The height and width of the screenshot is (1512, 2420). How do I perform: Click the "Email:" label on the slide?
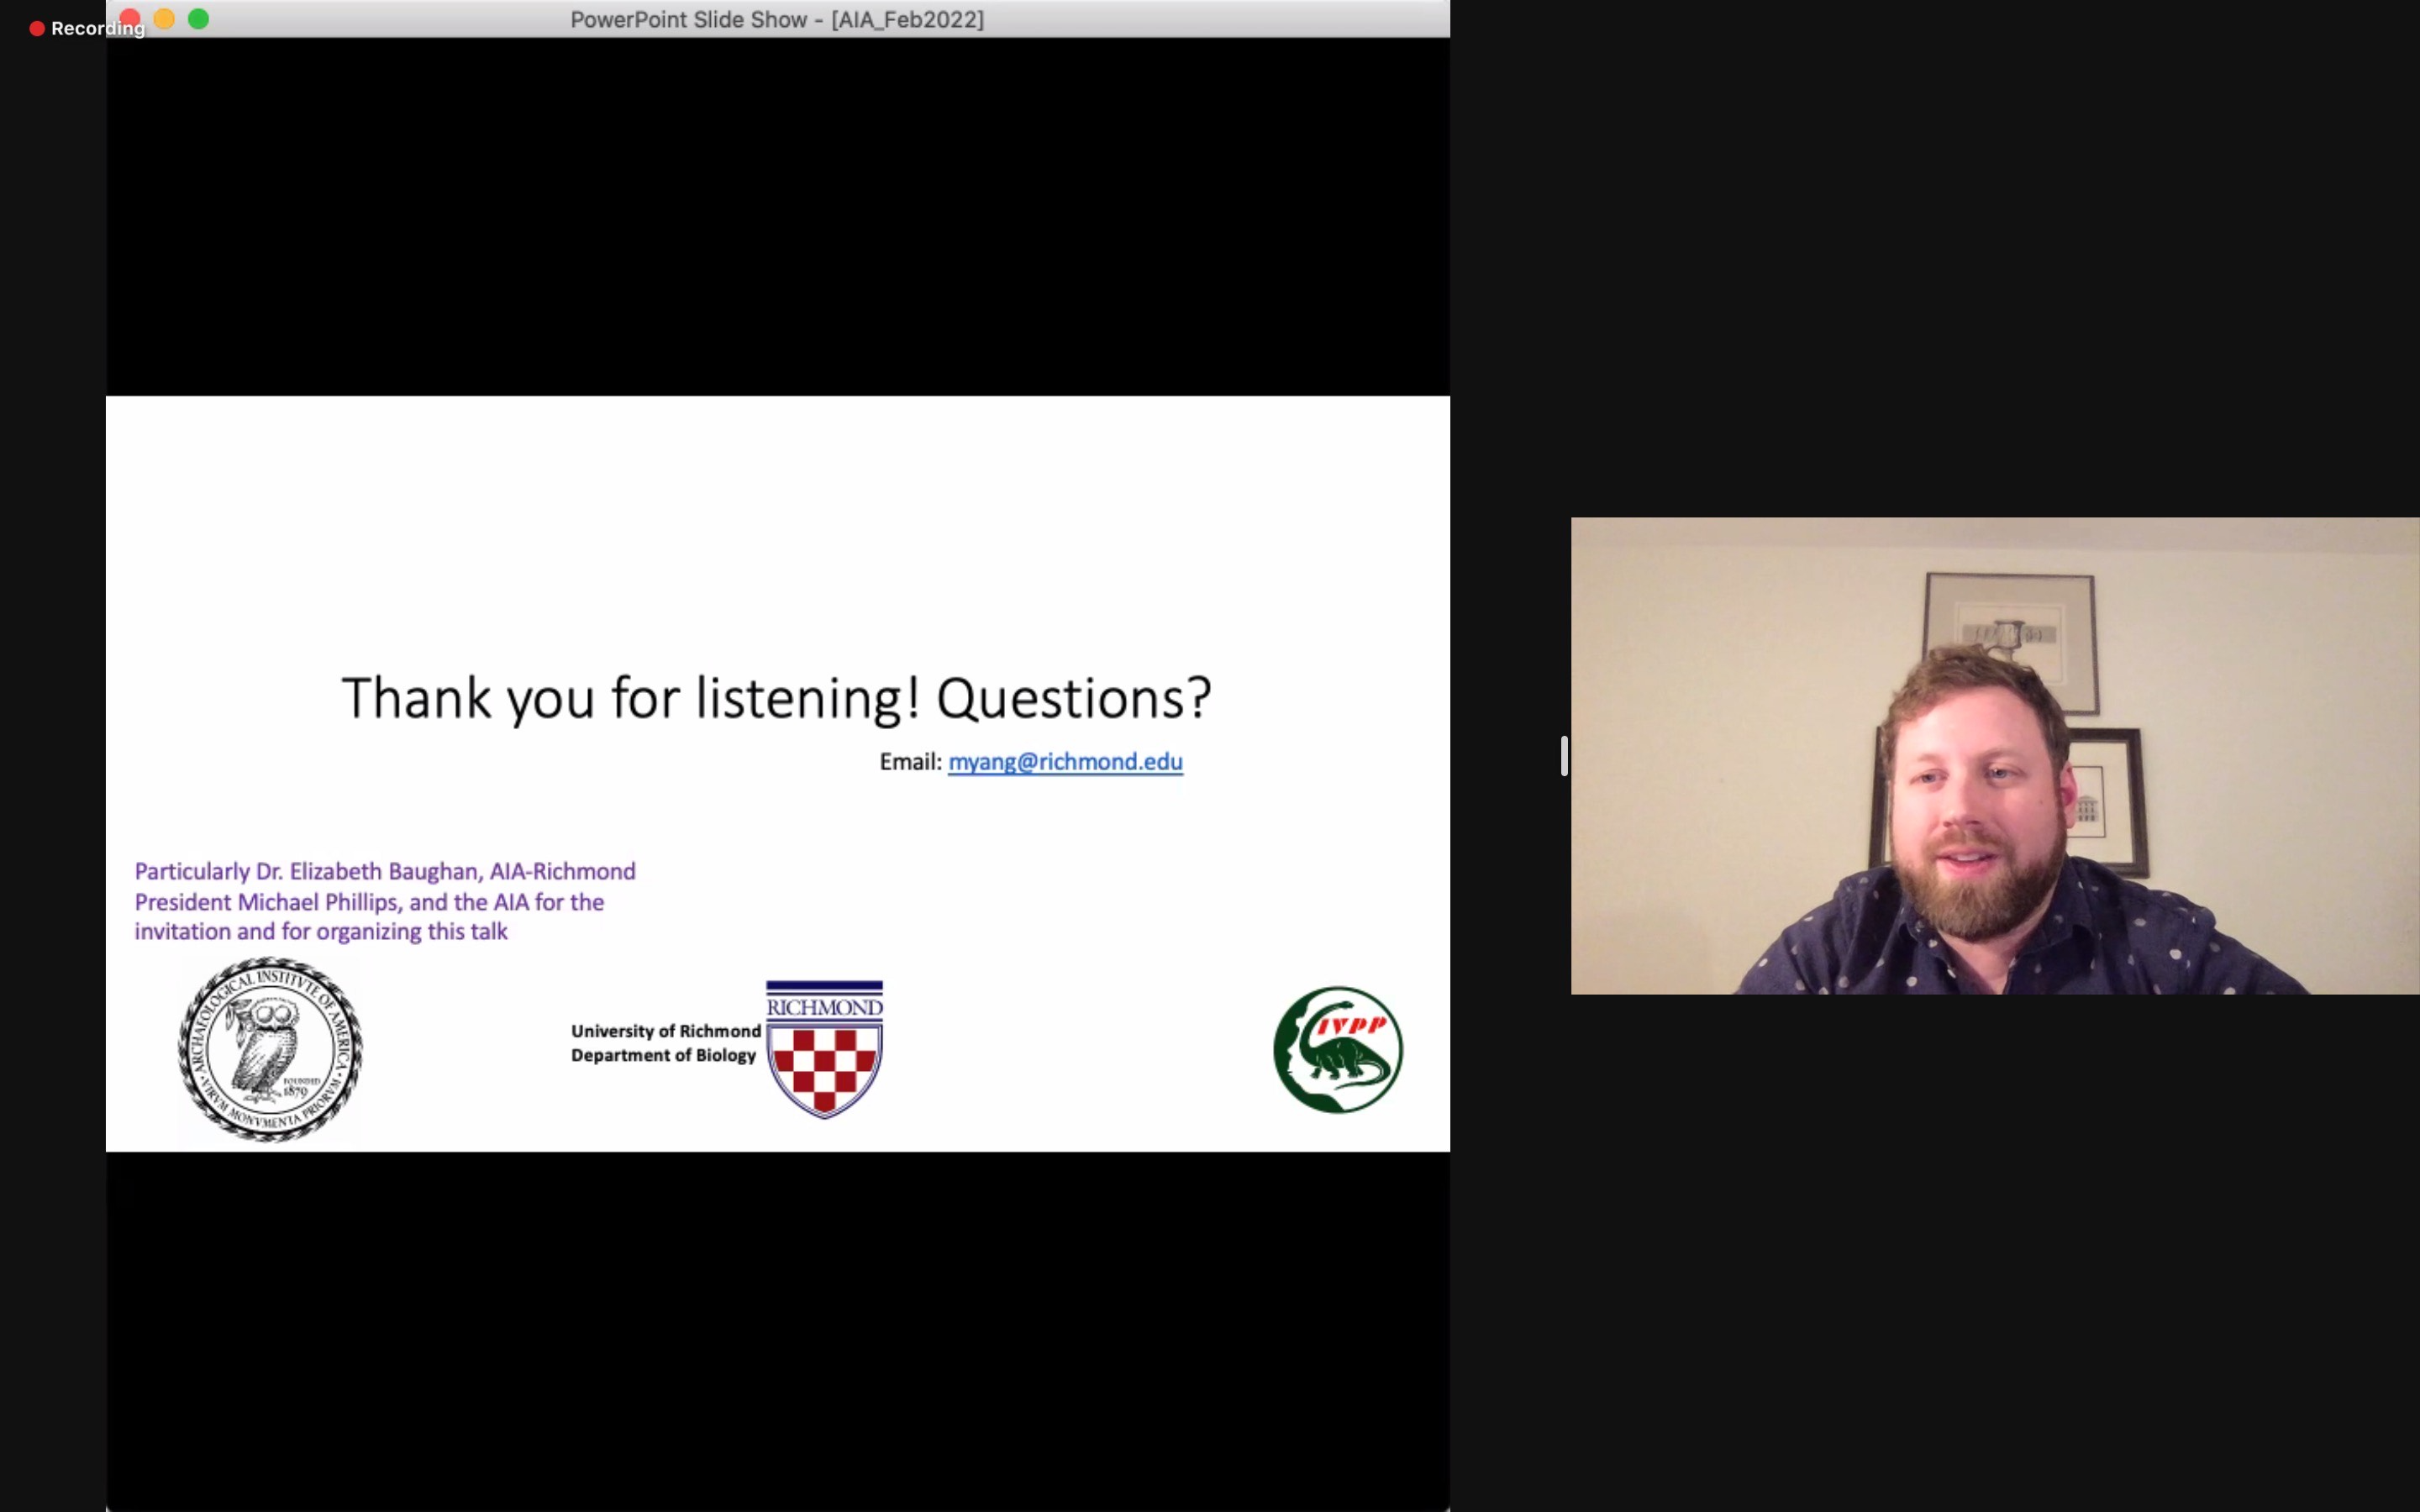point(910,762)
